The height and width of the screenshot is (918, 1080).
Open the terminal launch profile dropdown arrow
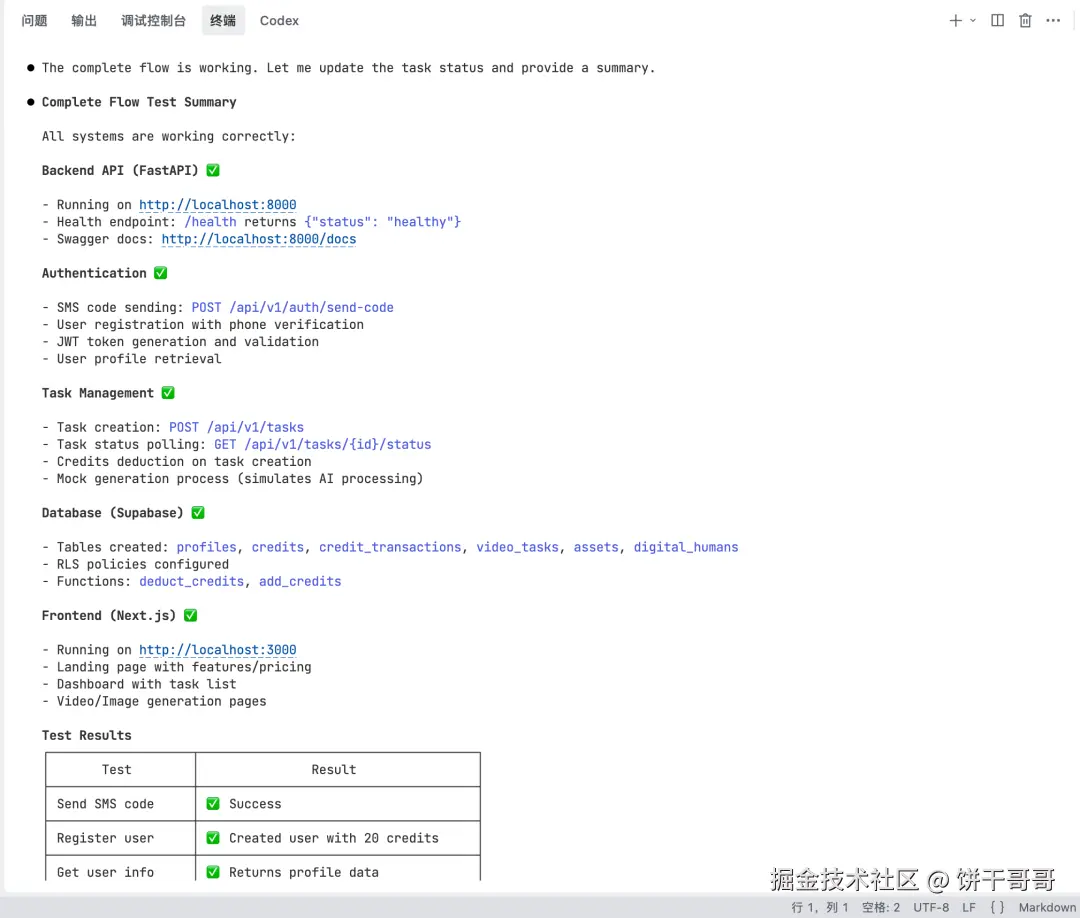(x=973, y=20)
